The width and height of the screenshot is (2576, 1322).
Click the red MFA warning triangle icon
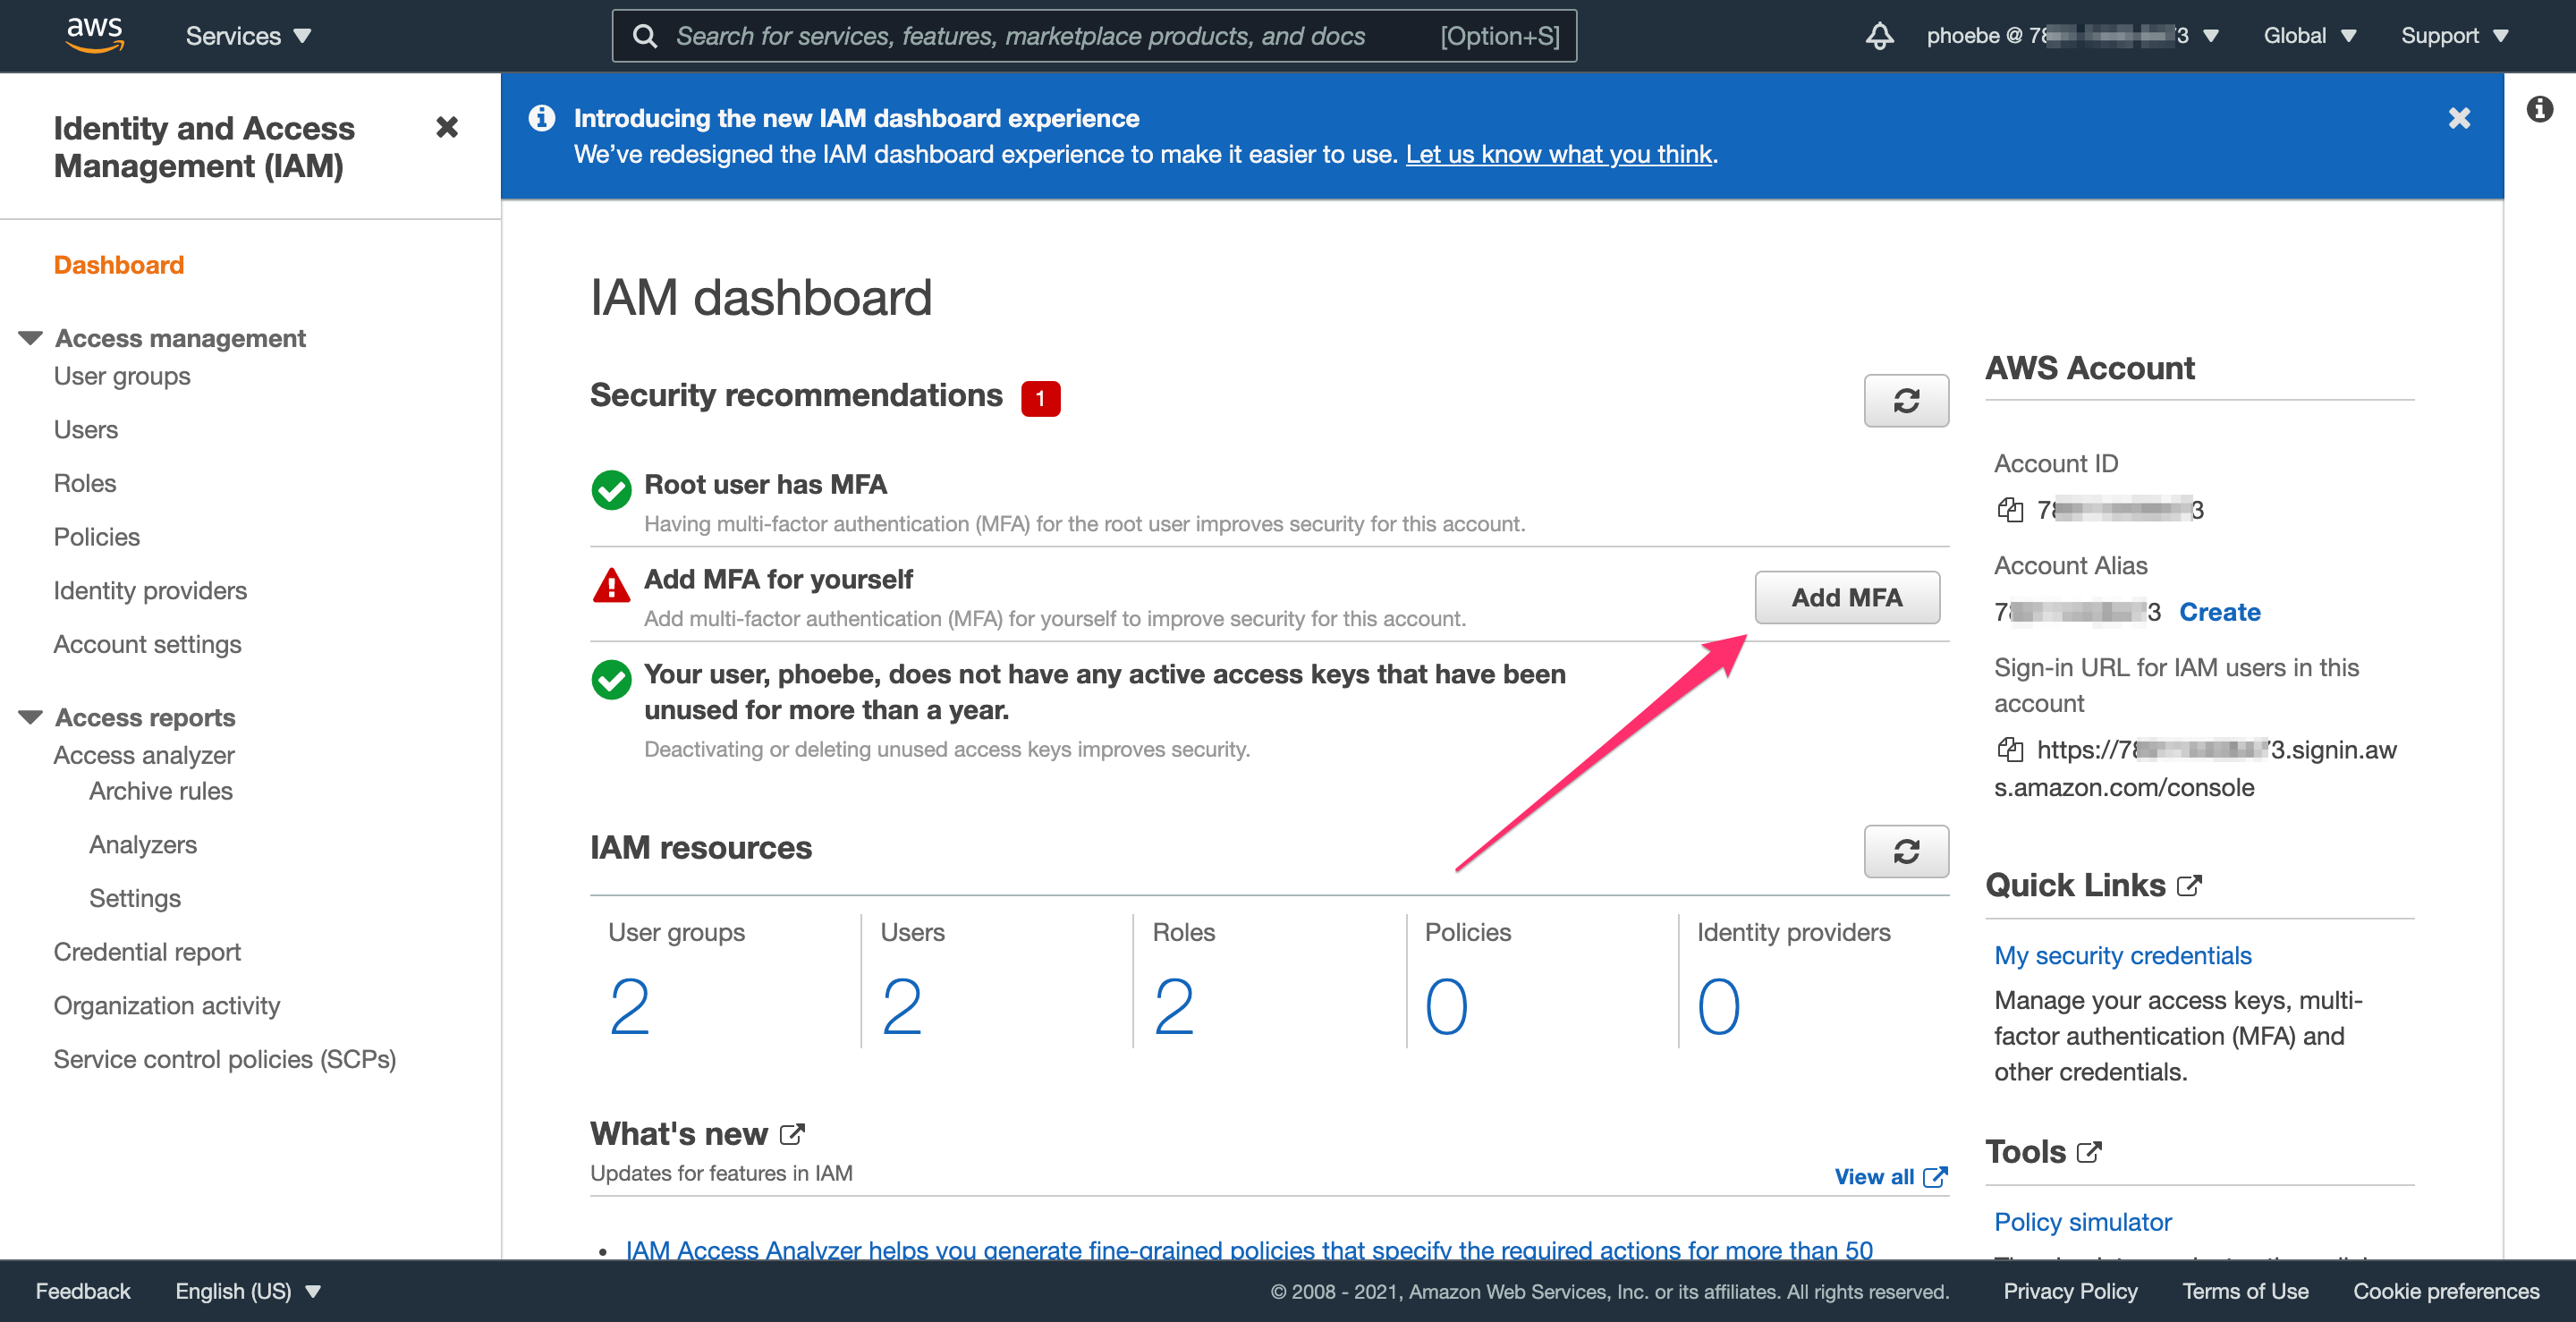[611, 585]
